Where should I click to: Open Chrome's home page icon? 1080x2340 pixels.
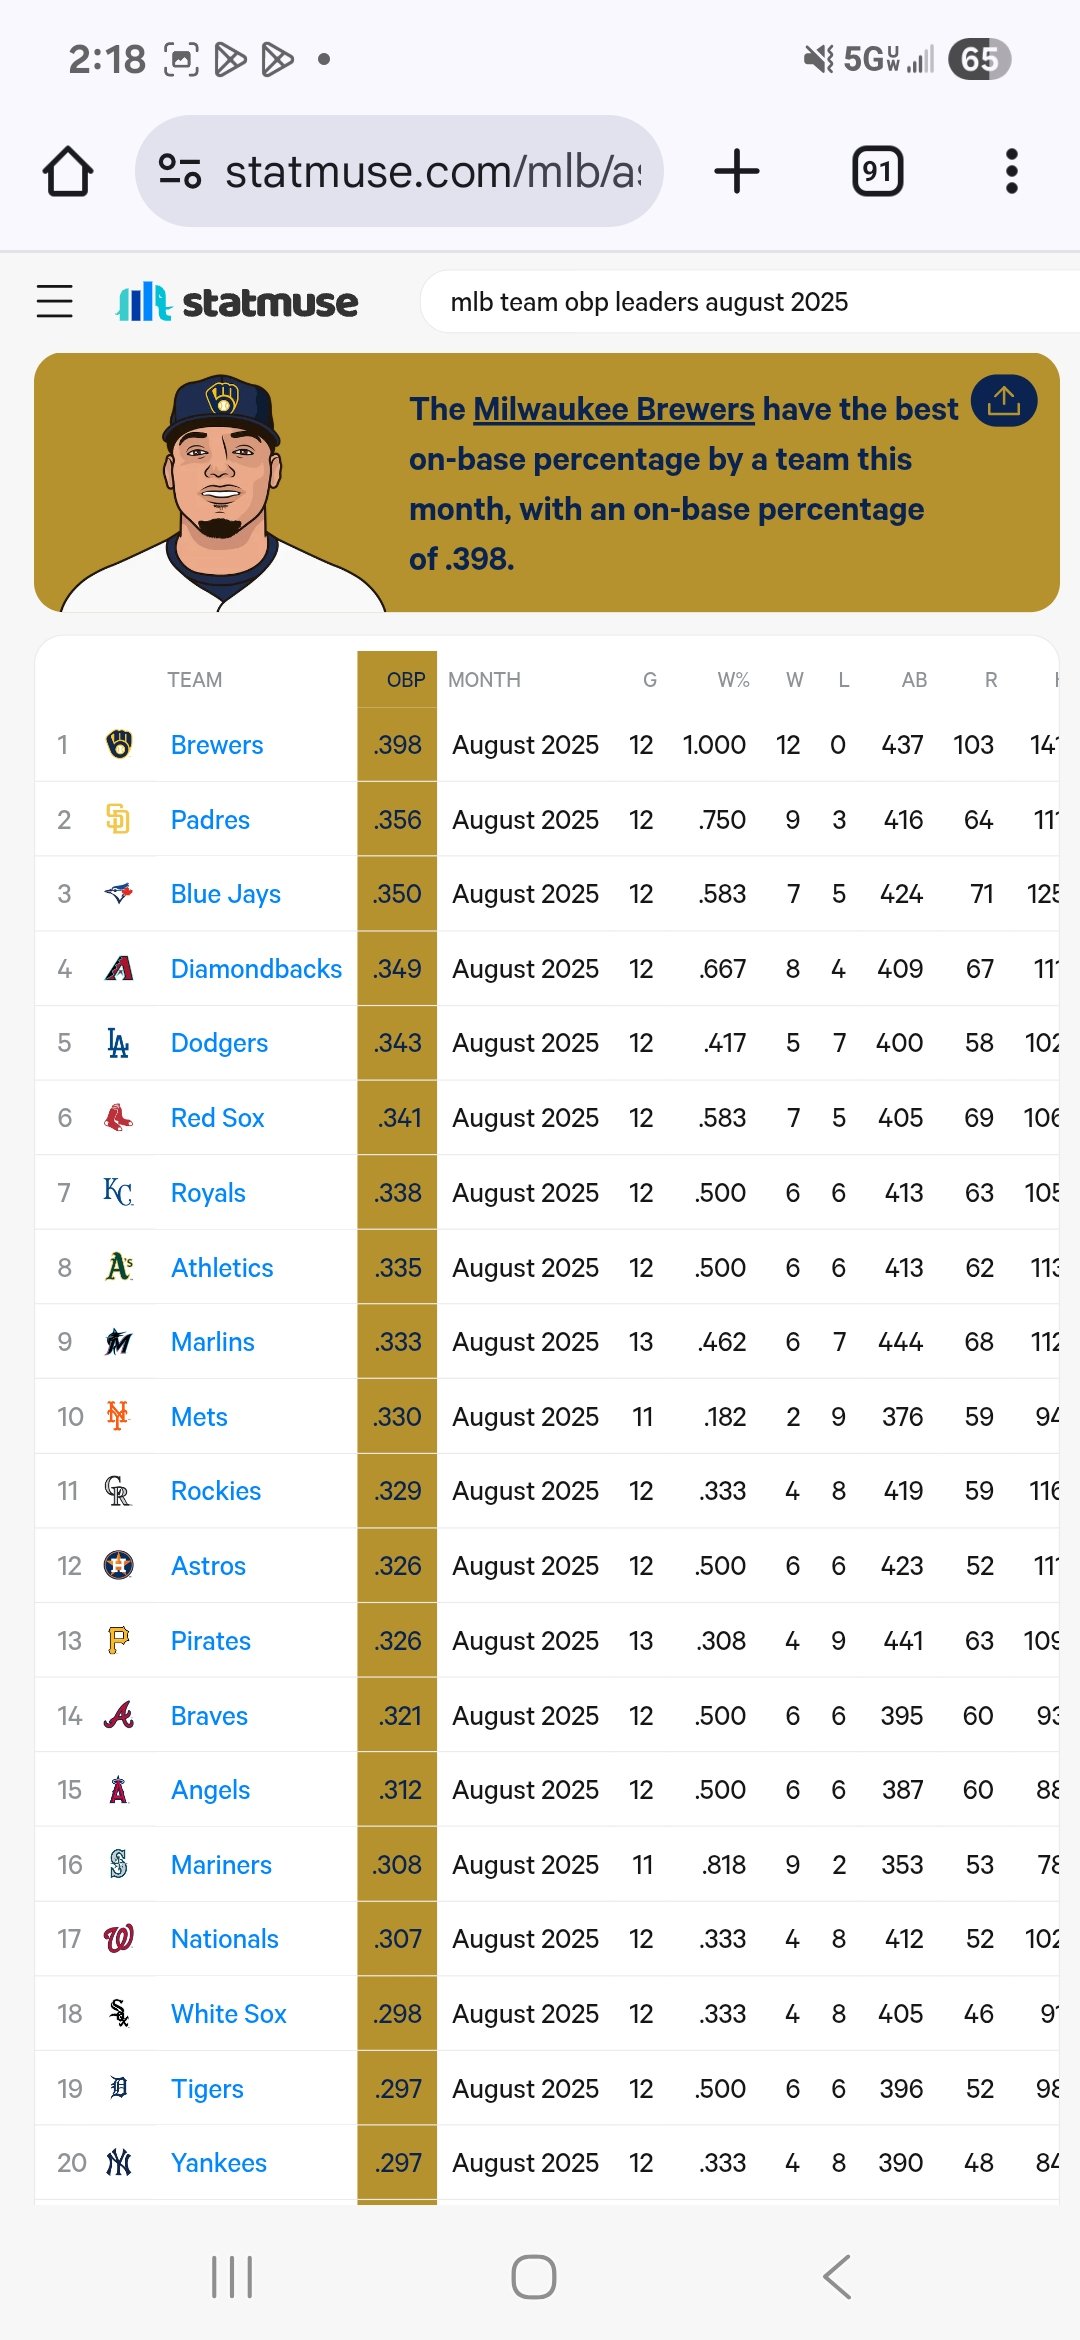tap(68, 171)
